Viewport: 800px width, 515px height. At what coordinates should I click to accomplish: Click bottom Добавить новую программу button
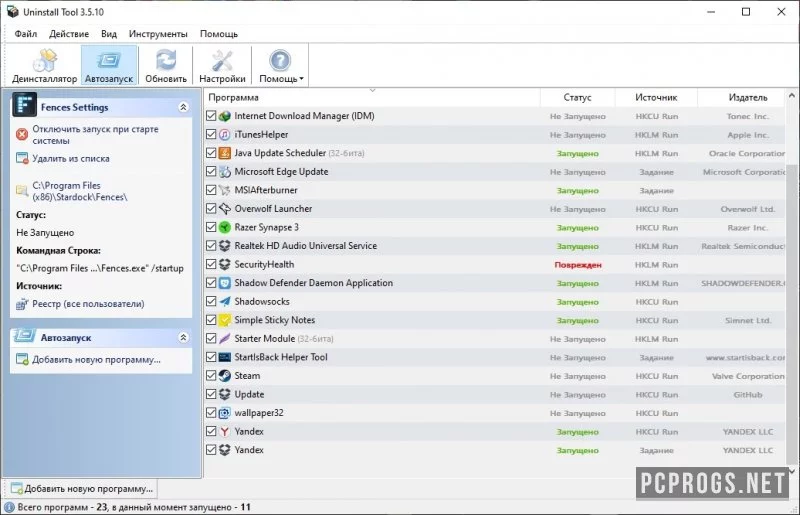click(82, 489)
